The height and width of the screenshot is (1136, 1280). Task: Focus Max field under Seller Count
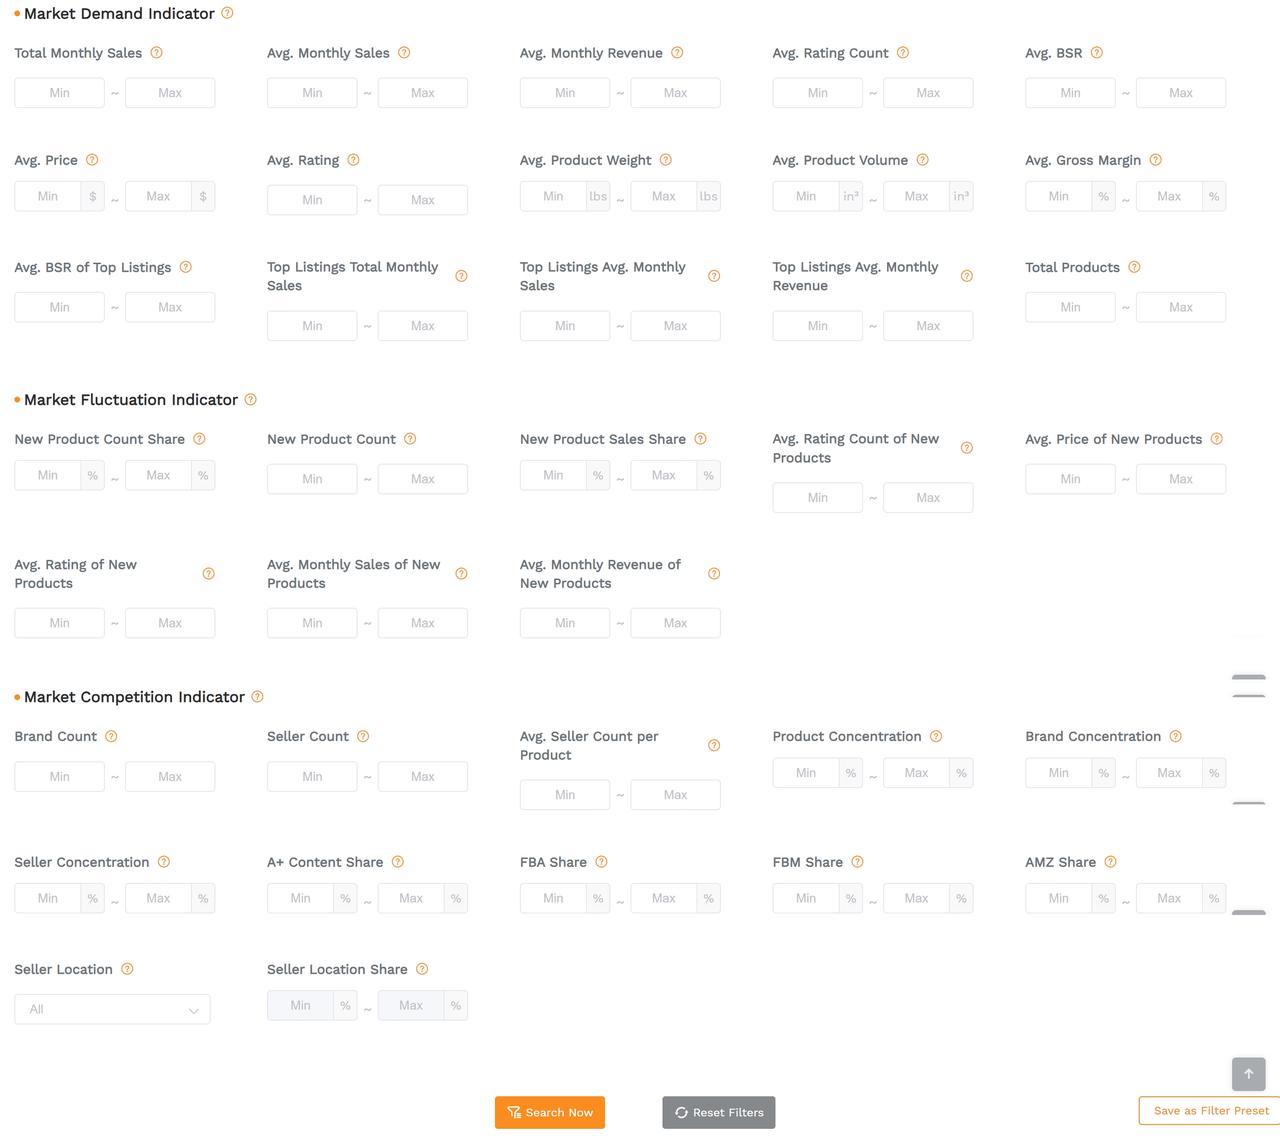tap(422, 777)
